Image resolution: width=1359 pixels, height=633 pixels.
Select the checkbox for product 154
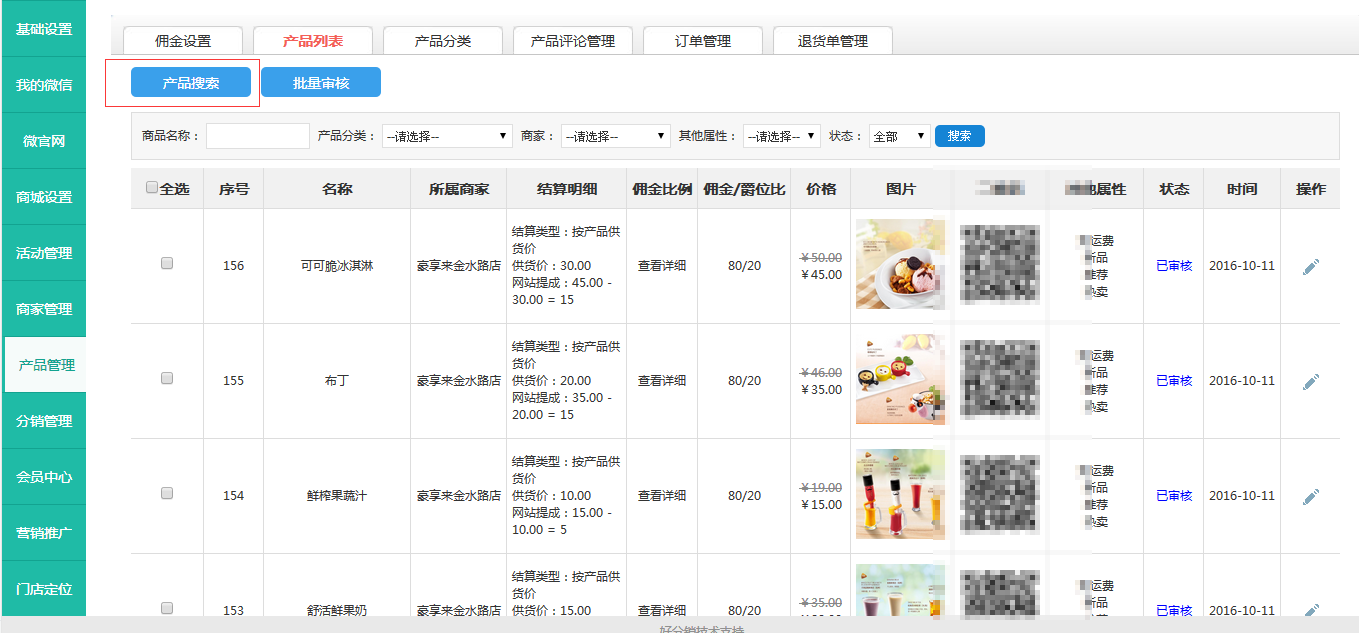pos(167,493)
